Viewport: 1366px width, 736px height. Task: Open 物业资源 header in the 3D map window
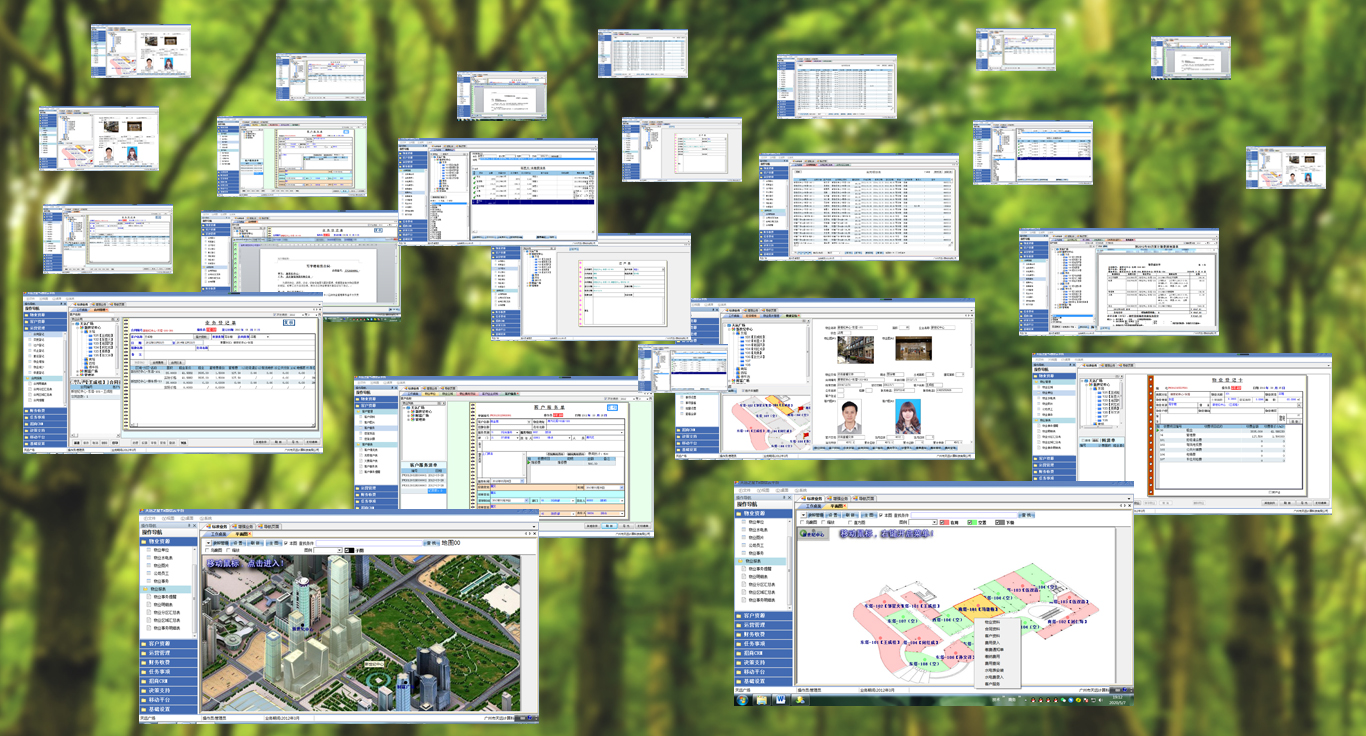tap(169, 541)
